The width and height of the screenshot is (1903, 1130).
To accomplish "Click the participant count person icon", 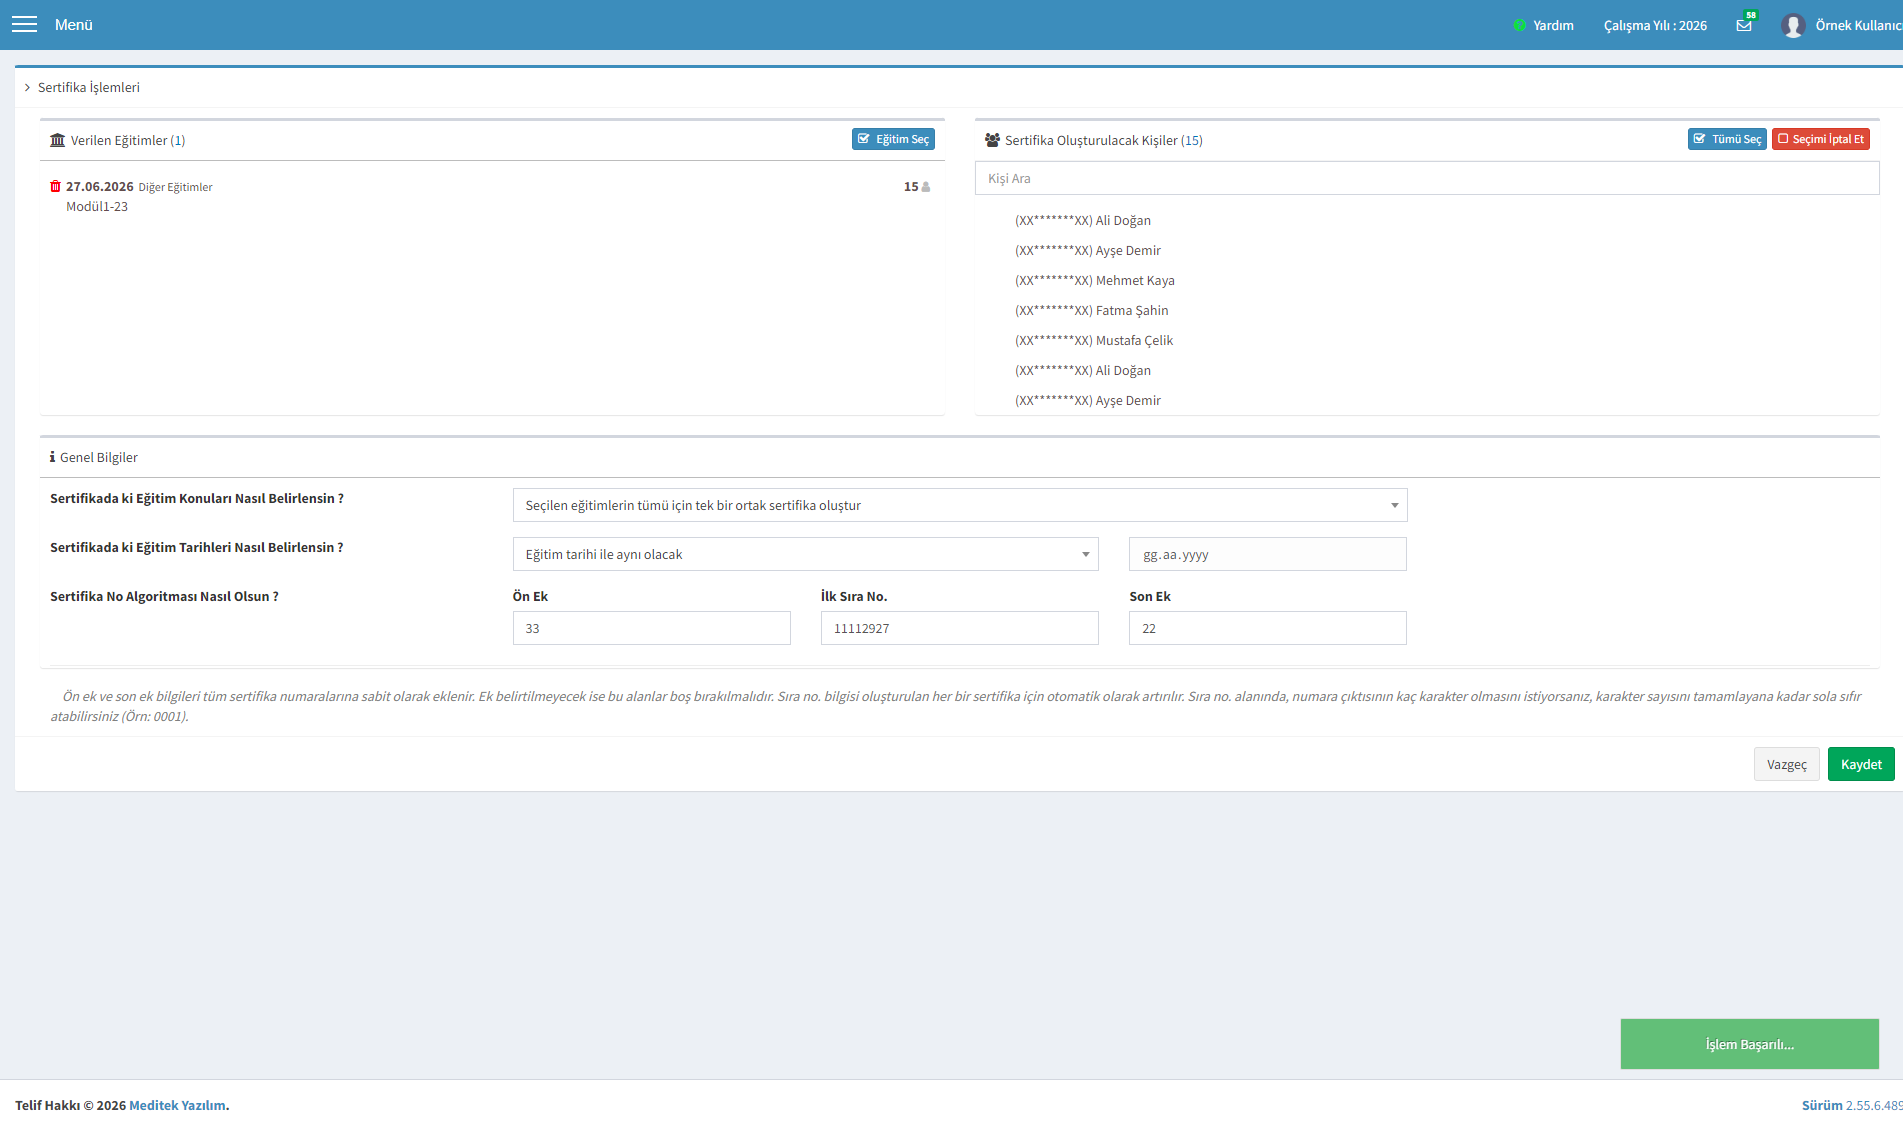I will click(926, 187).
